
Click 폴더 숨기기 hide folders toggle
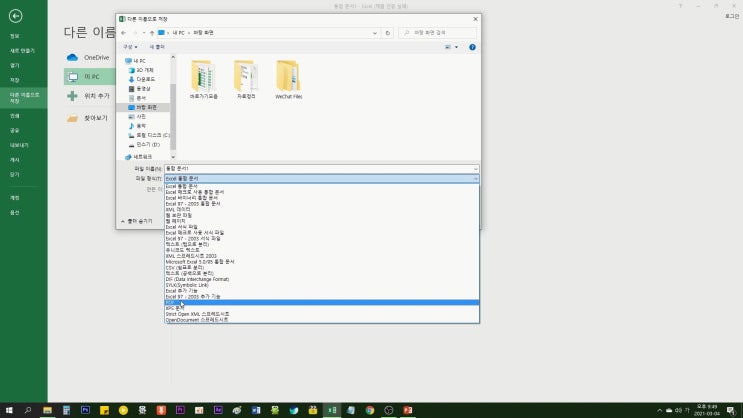136,221
